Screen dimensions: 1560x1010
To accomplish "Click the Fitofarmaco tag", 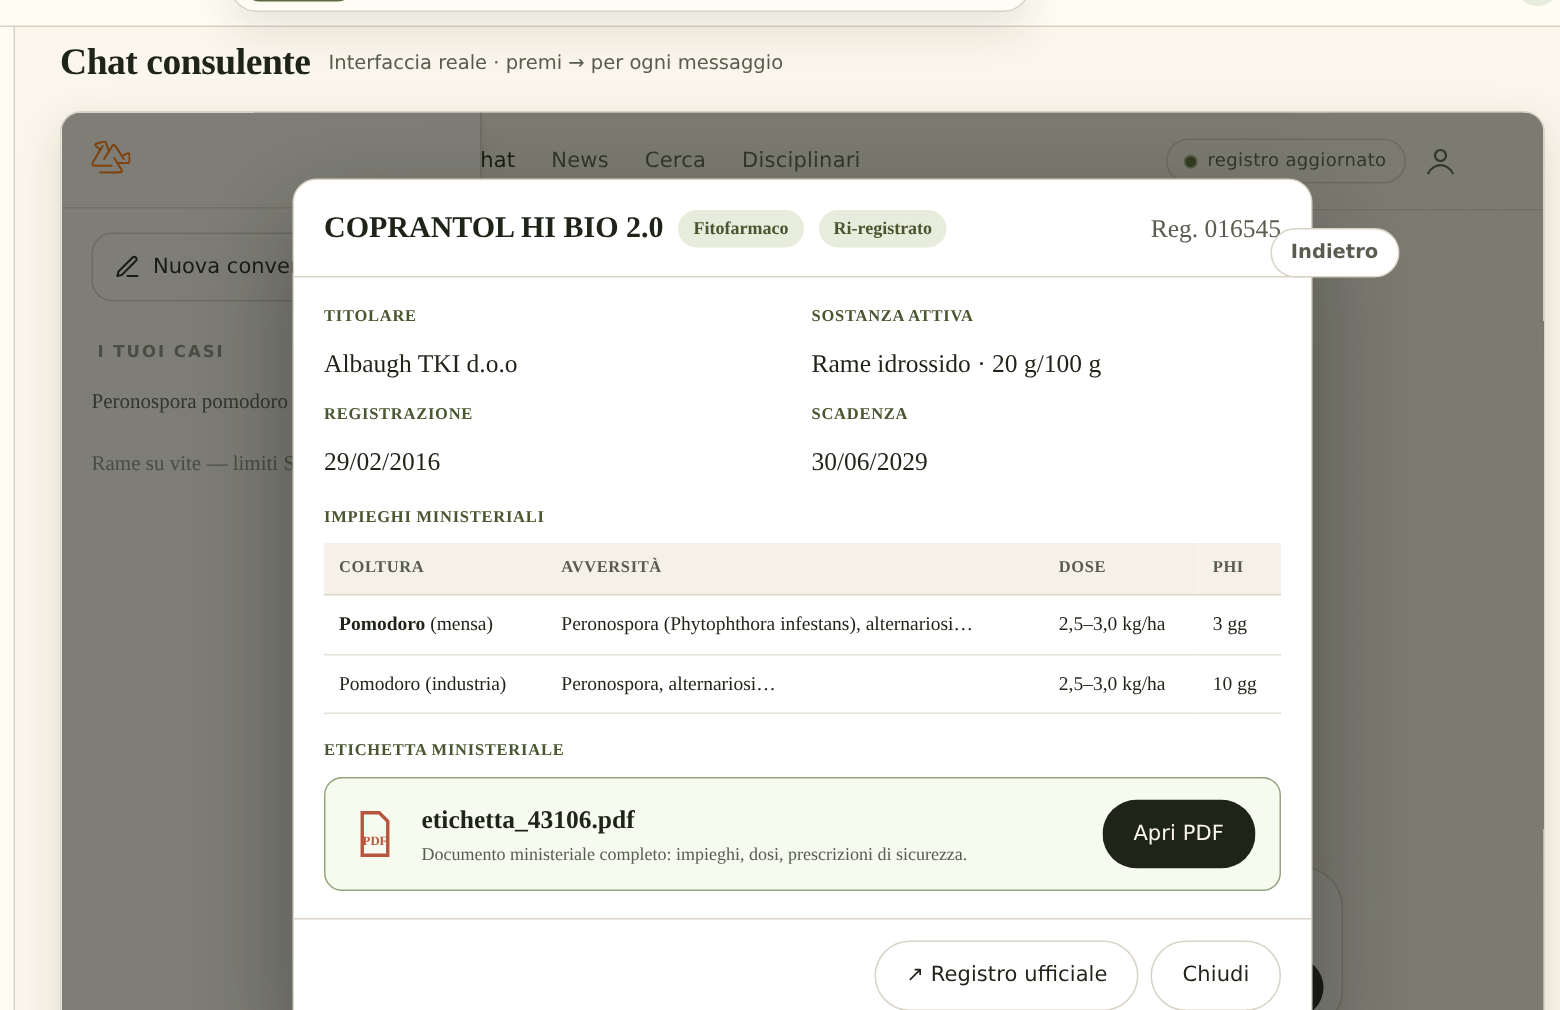I will [740, 229].
